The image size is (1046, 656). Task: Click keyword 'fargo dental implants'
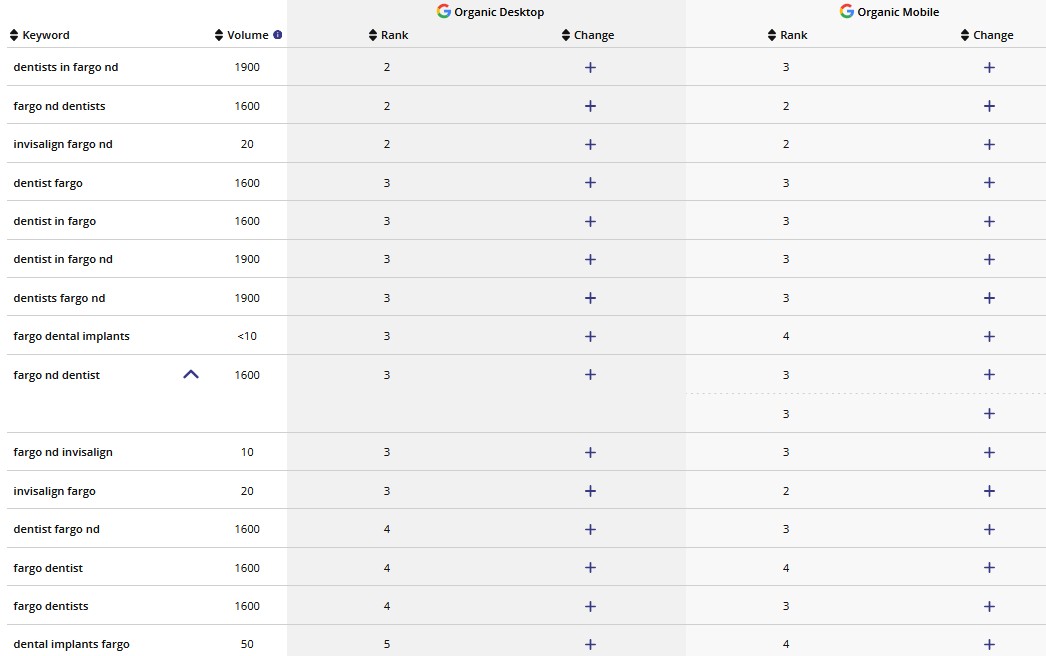pyautogui.click(x=71, y=336)
